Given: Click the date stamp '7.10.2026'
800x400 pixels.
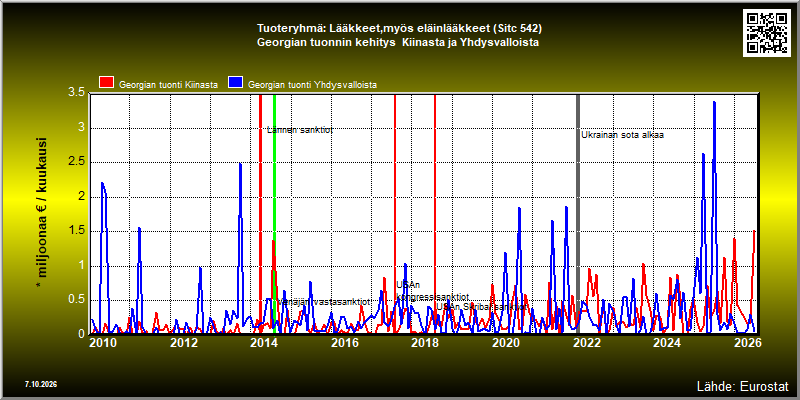Looking at the screenshot, I should click(41, 384).
